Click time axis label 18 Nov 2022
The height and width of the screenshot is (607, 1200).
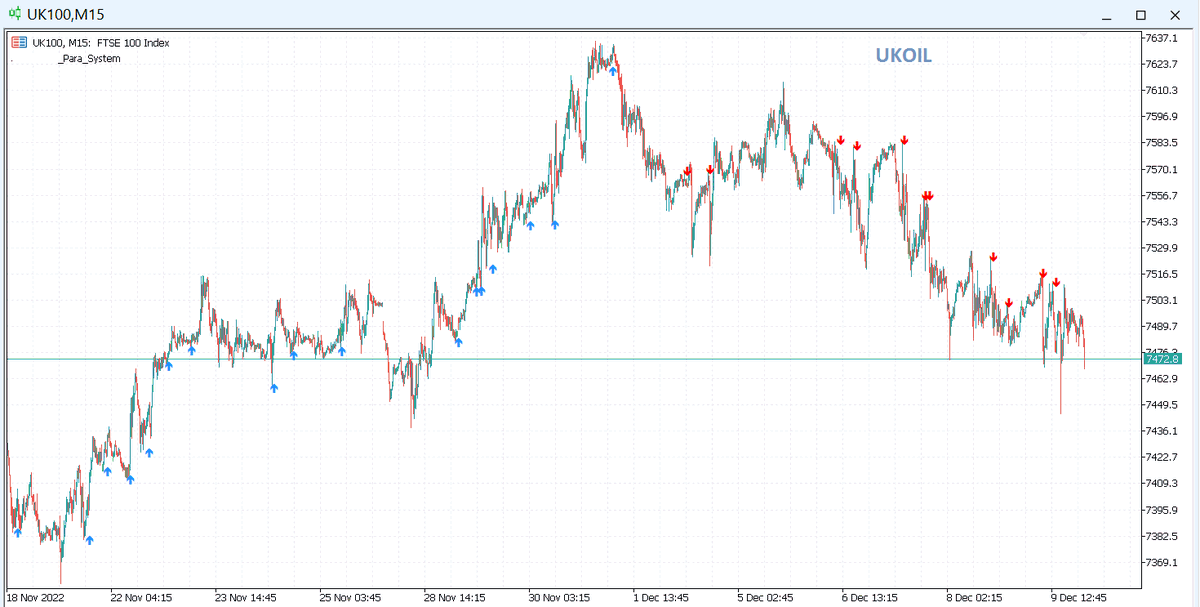[x=36, y=598]
